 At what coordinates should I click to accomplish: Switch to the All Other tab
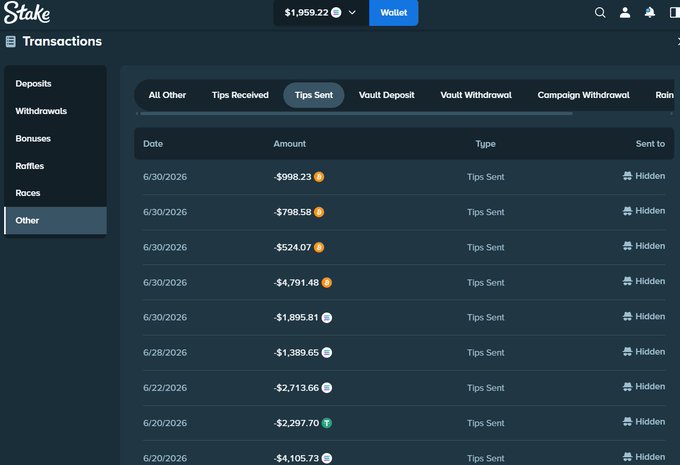click(167, 95)
